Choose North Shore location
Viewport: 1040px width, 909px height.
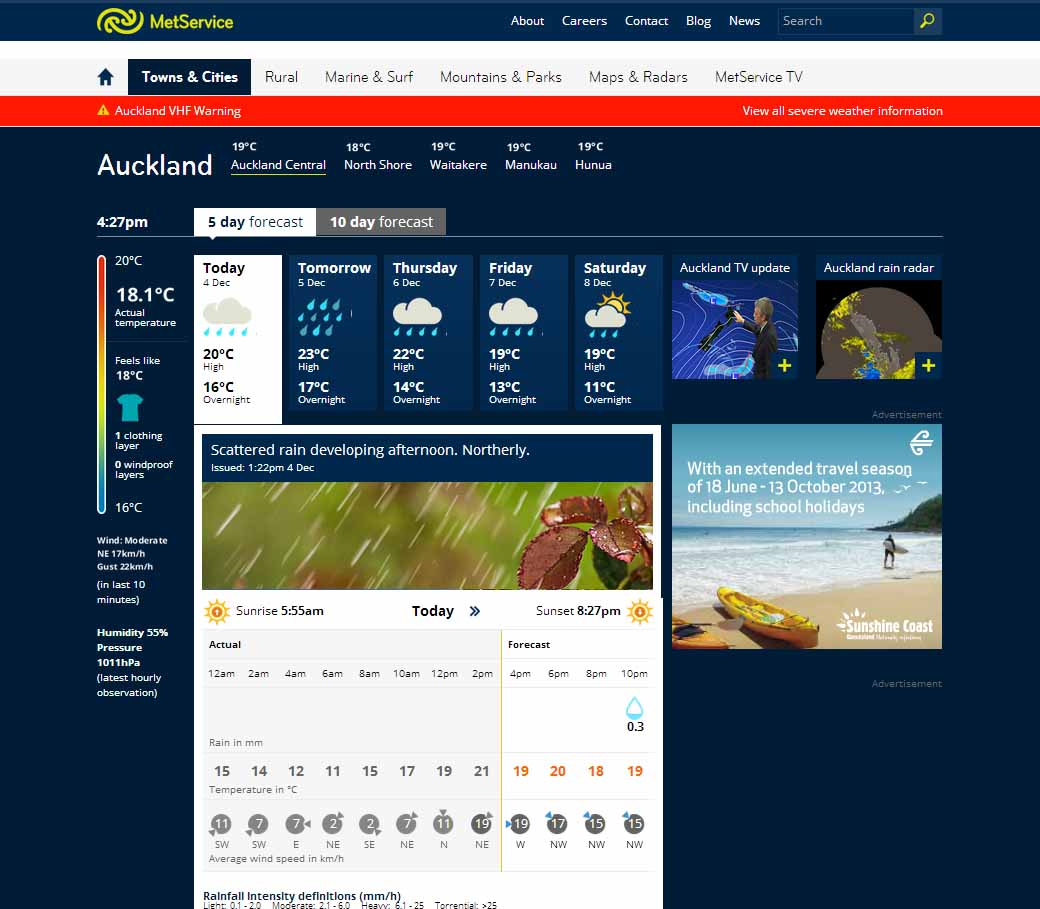377,165
